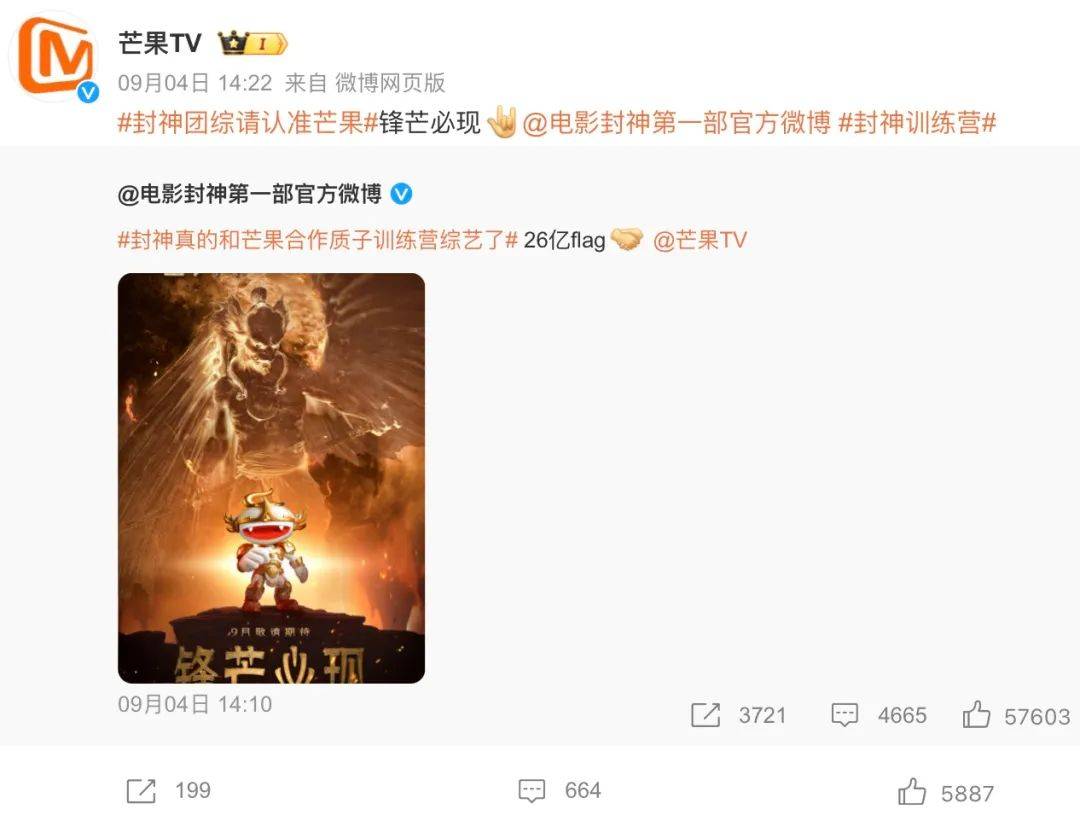Click the @芒果TV mention in the reposted post
The height and width of the screenshot is (821, 1080).
tap(700, 240)
